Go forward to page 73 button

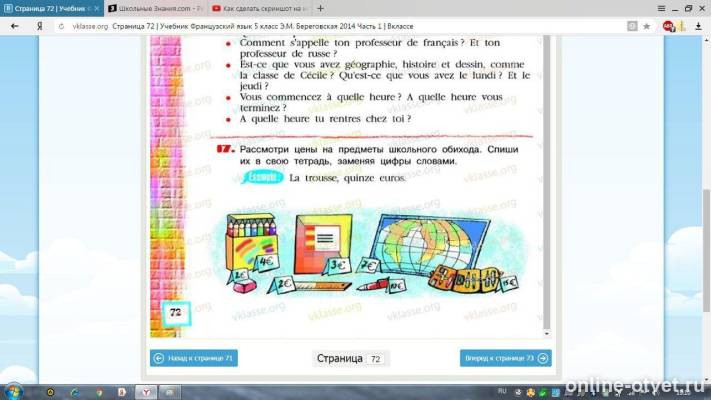506,358
